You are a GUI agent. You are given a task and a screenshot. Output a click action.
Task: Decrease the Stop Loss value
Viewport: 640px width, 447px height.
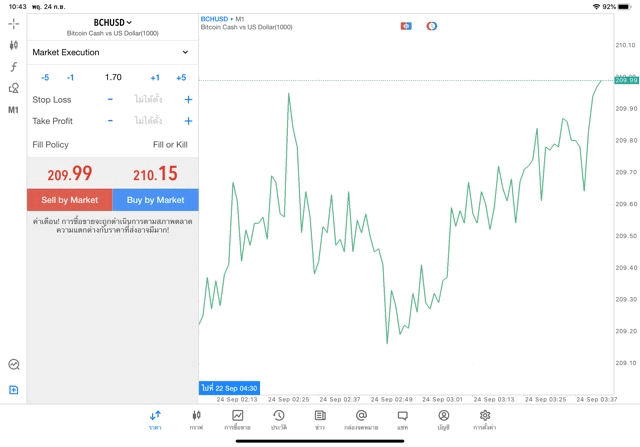click(x=110, y=99)
